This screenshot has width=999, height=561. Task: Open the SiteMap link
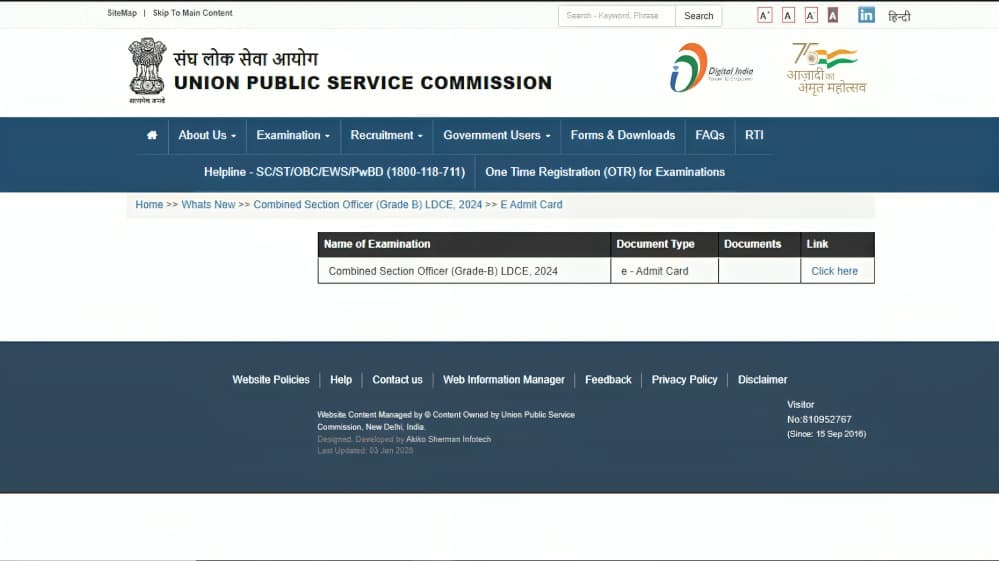pos(122,13)
